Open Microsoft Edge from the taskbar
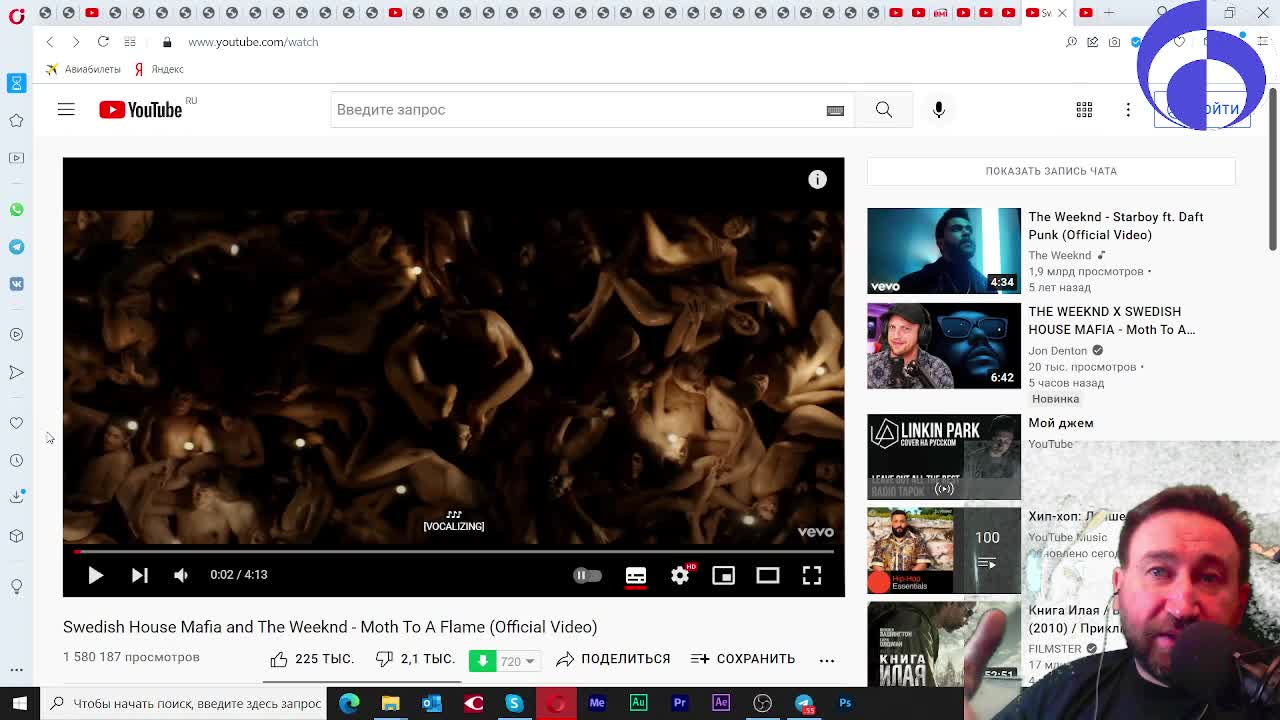 [x=349, y=703]
